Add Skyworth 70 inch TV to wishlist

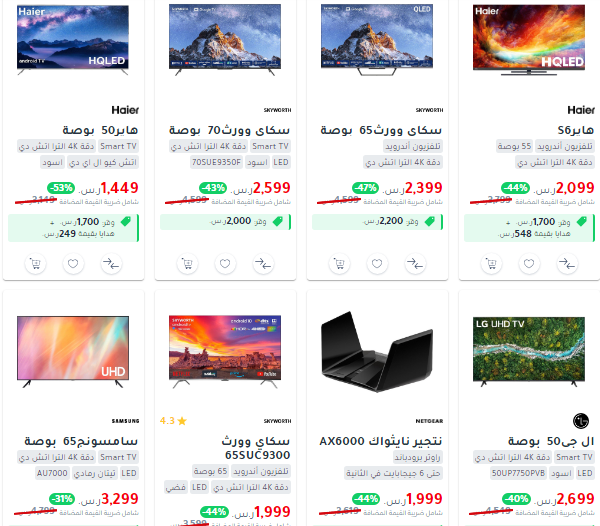pos(225,264)
